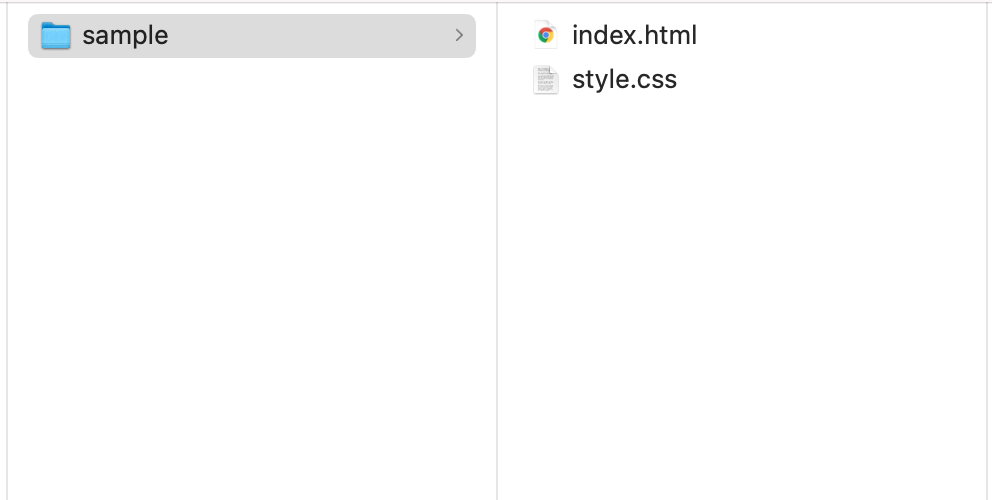Click highlighted row gap between sample and chevron

pos(310,36)
